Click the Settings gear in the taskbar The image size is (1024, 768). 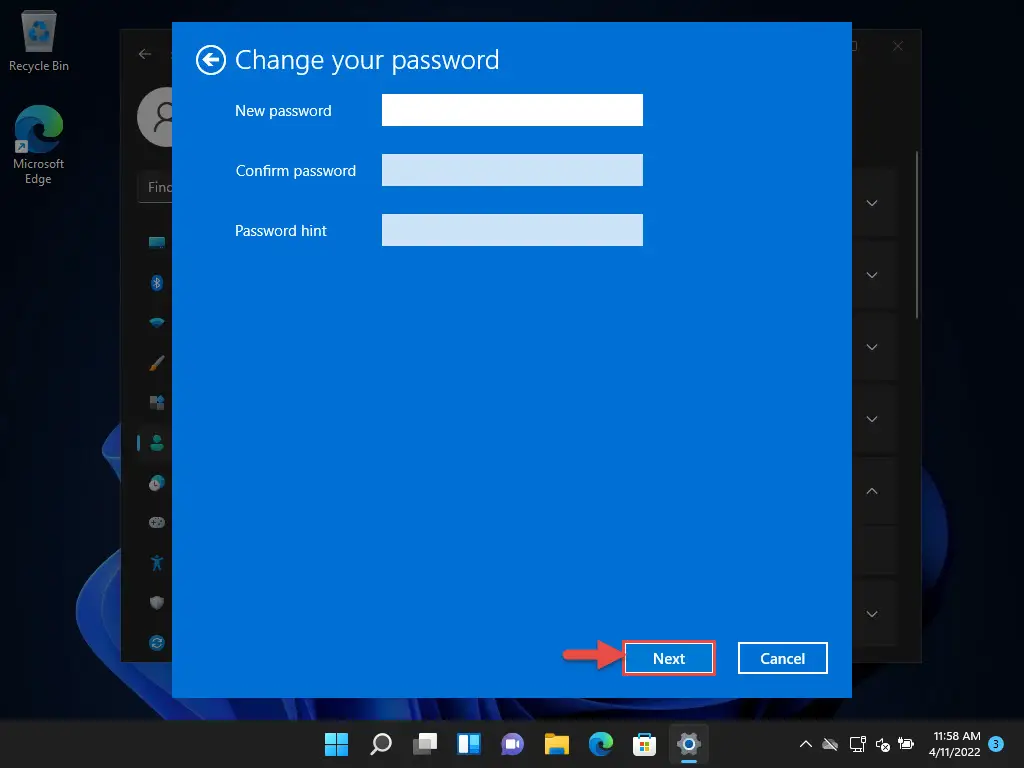click(688, 744)
